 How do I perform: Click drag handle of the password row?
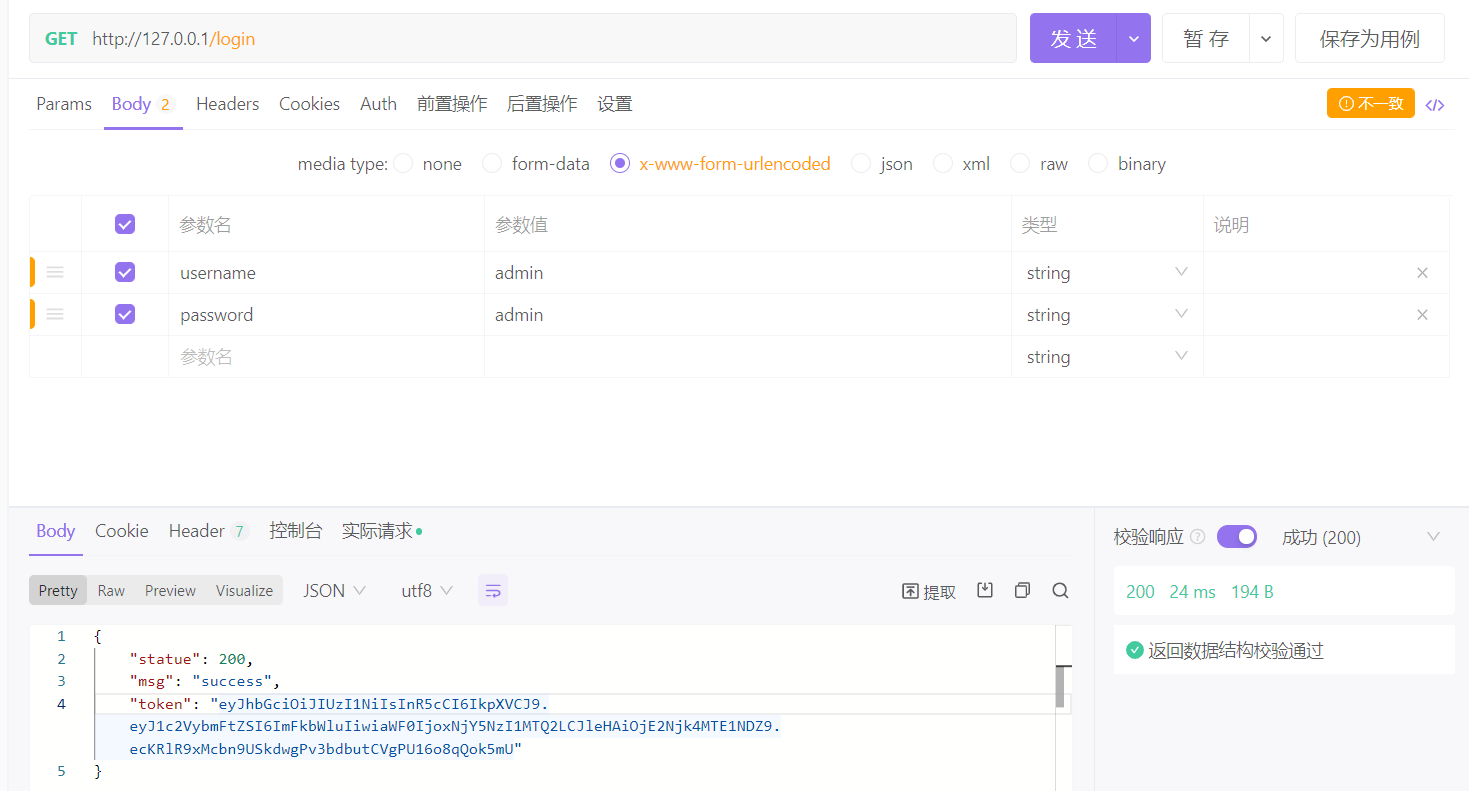(x=55, y=315)
